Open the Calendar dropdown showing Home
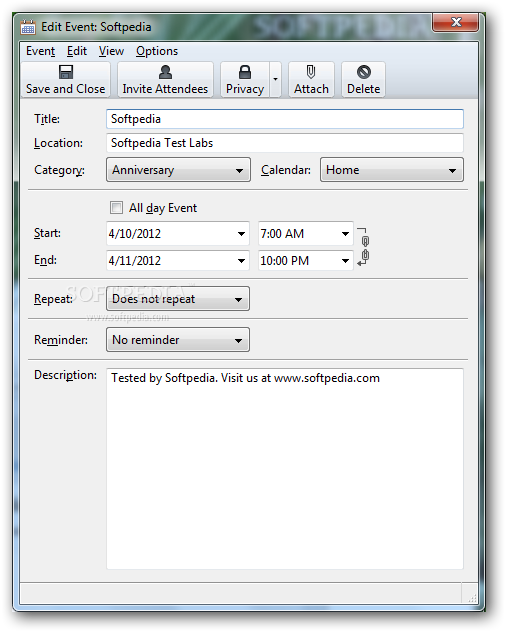 pyautogui.click(x=391, y=170)
